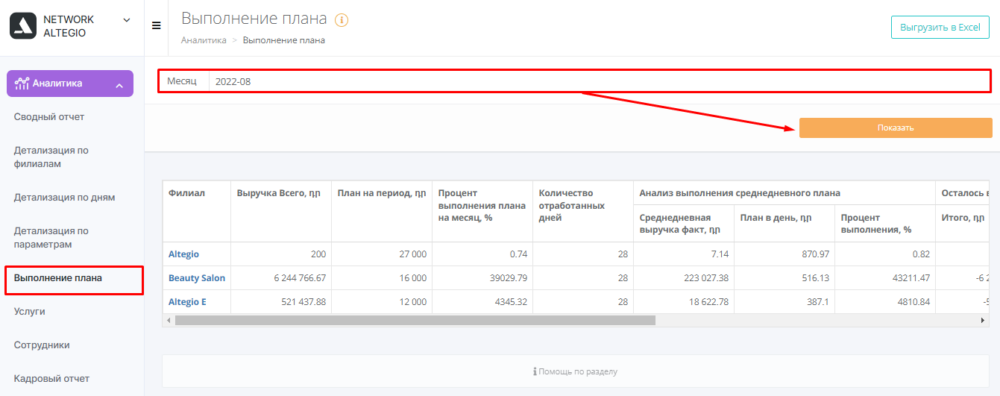Click Выгрузить в Excel button
1000x396 pixels.
[940, 28]
